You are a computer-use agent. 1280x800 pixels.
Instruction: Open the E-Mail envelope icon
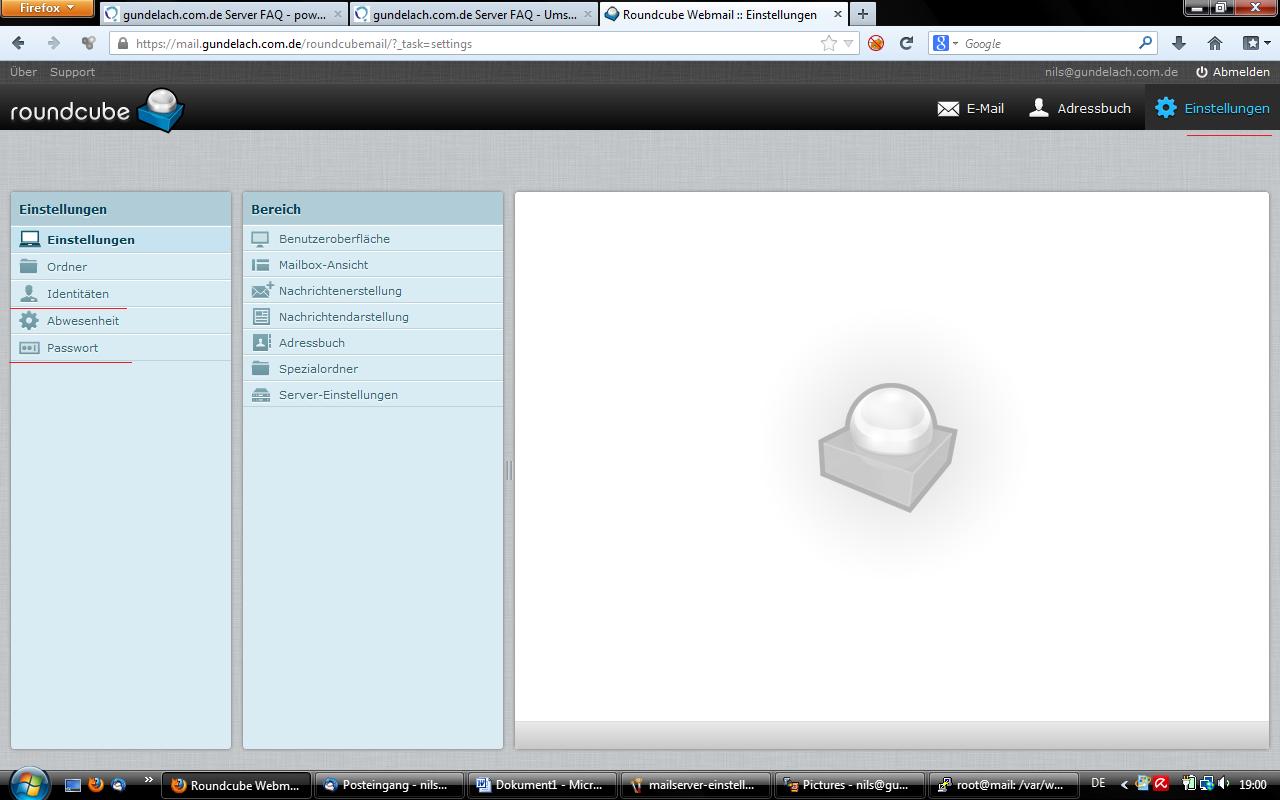pyautogui.click(x=948, y=108)
